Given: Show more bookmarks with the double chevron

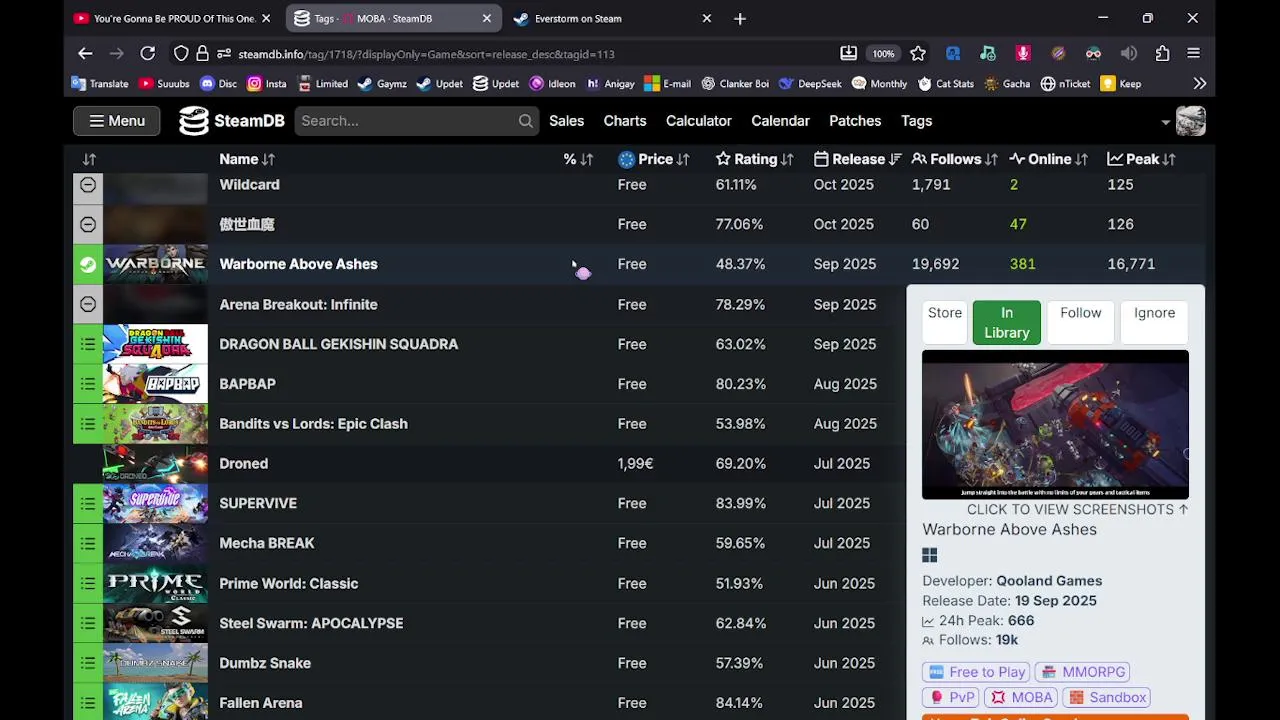Looking at the screenshot, I should (x=1200, y=84).
